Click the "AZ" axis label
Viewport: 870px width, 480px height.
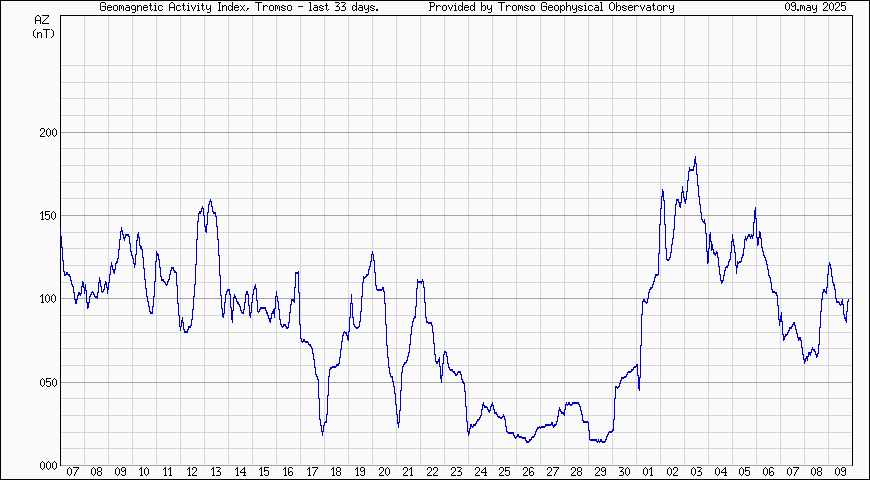tap(42, 21)
